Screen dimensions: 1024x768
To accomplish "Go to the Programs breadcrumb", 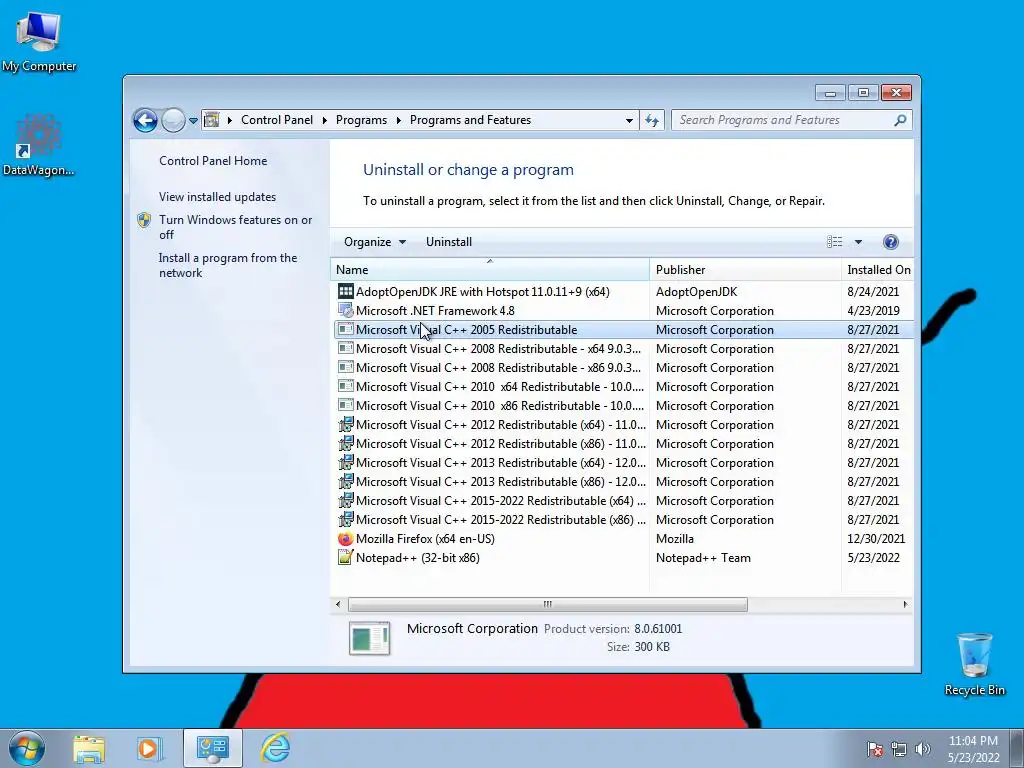I will point(361,120).
